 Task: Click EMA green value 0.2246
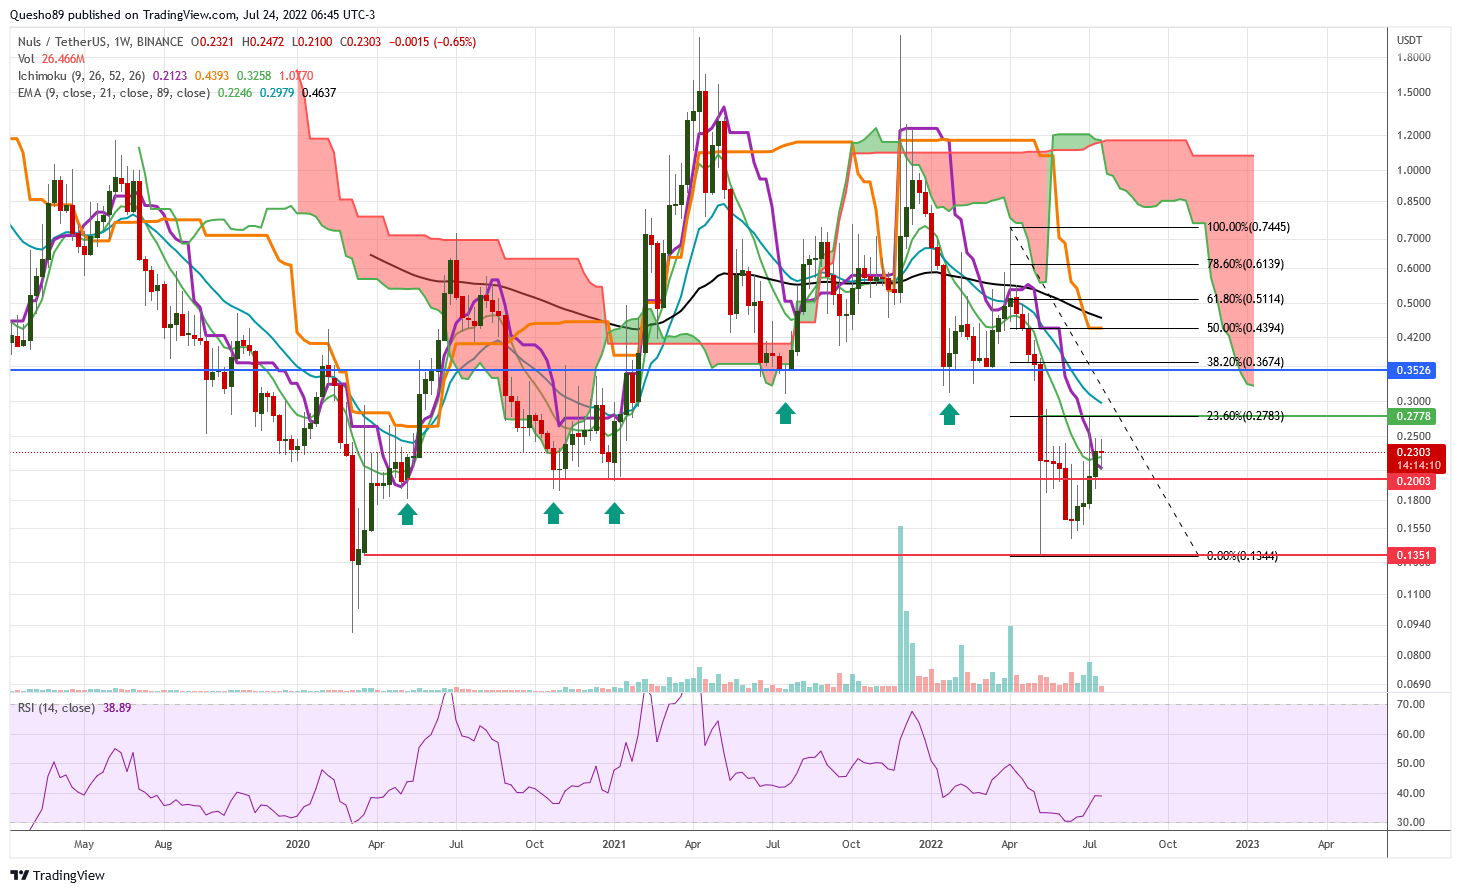tap(234, 93)
